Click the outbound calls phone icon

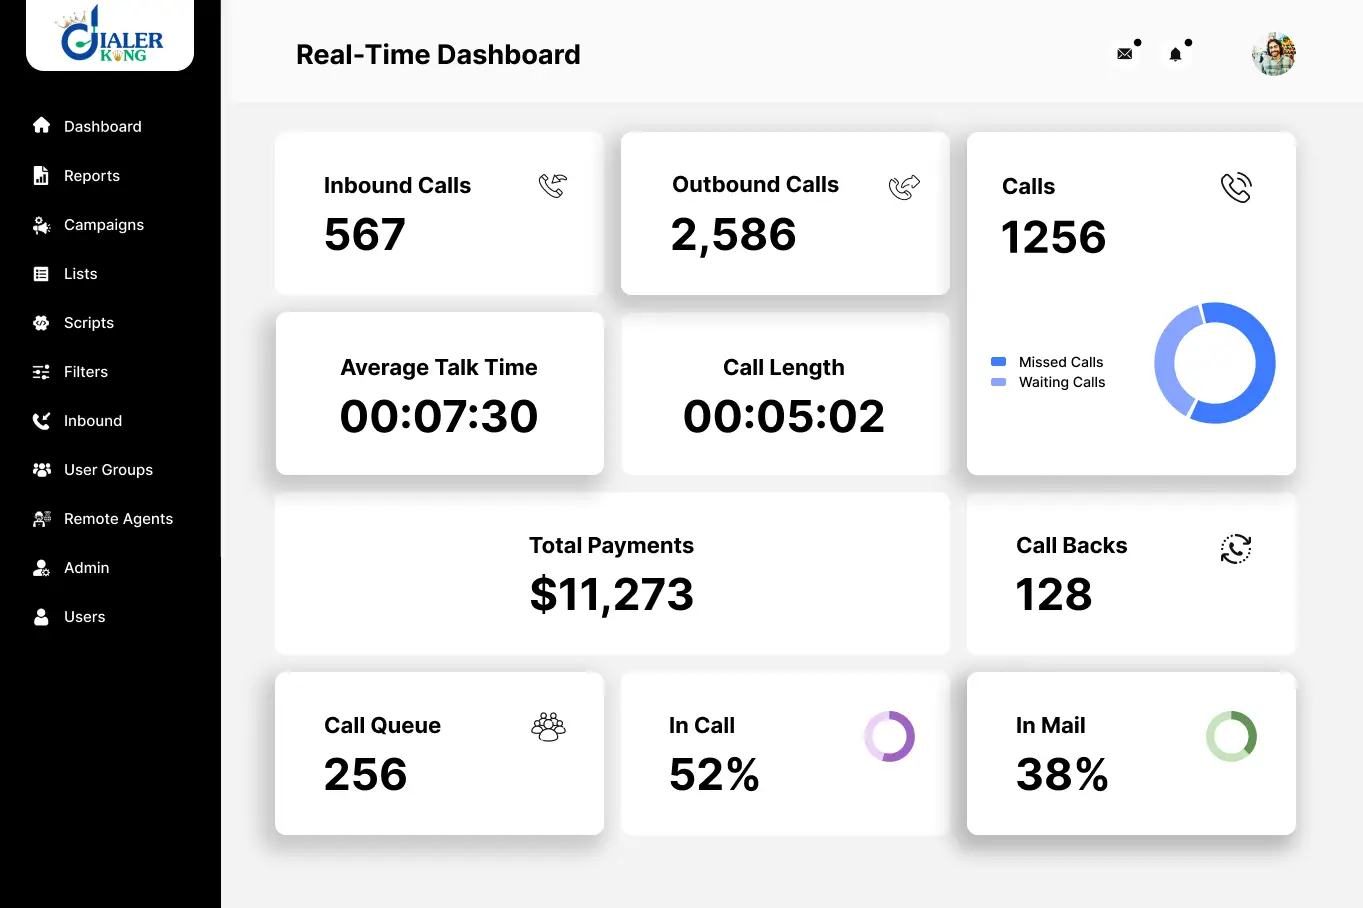[904, 186]
